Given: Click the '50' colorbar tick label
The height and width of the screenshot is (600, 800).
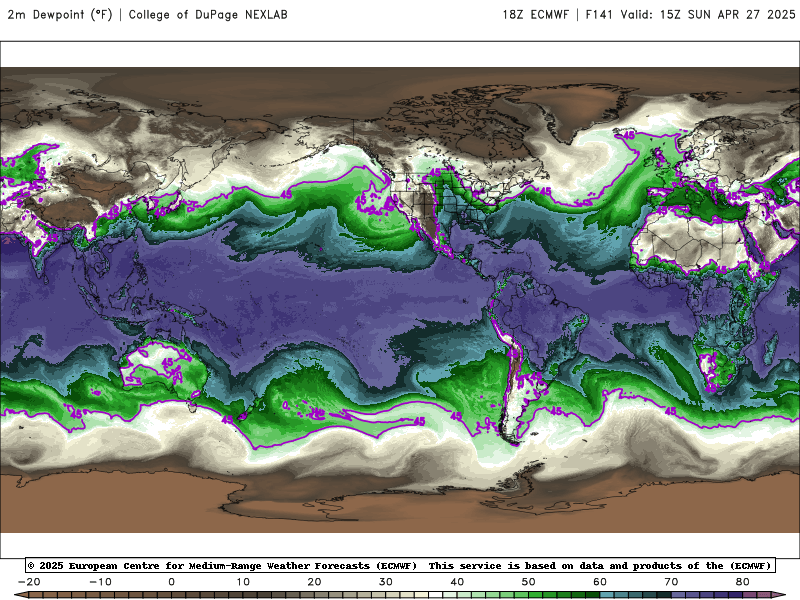Looking at the screenshot, I should click(x=529, y=582).
